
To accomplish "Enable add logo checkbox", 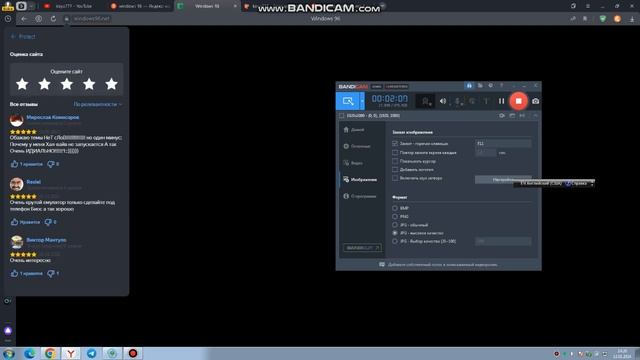I will (x=395, y=169).
